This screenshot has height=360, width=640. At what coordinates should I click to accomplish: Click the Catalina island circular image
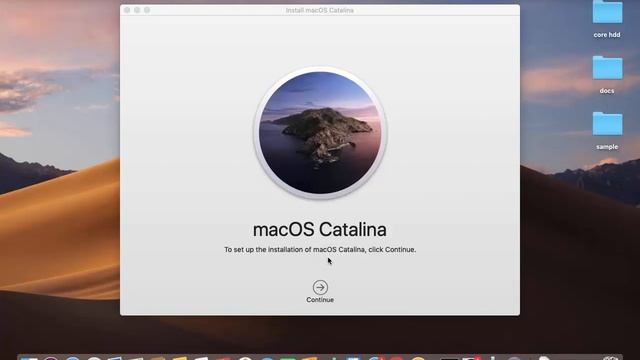pos(320,133)
